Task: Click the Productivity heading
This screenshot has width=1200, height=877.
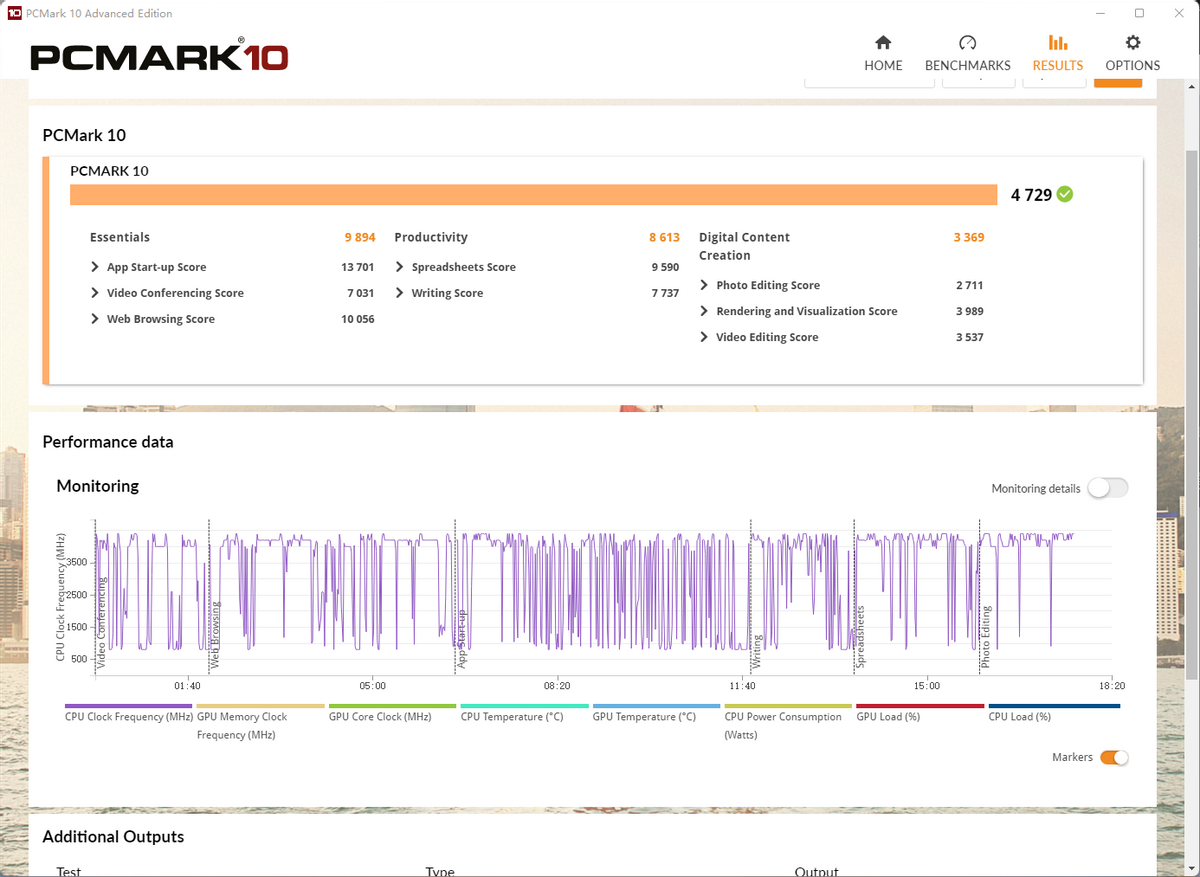Action: click(431, 237)
